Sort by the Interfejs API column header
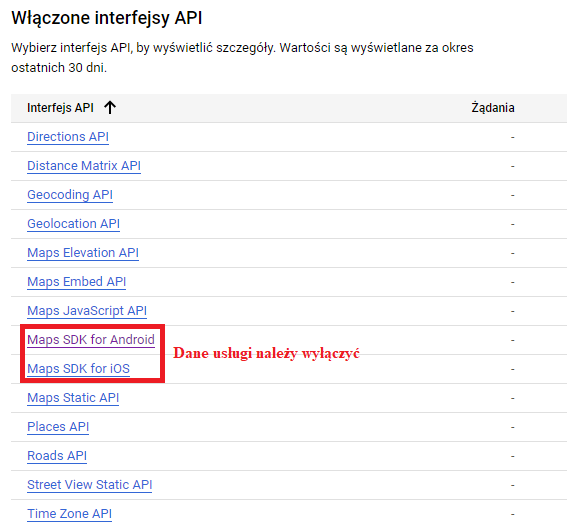Screen dimensions: 567x527 [60, 108]
